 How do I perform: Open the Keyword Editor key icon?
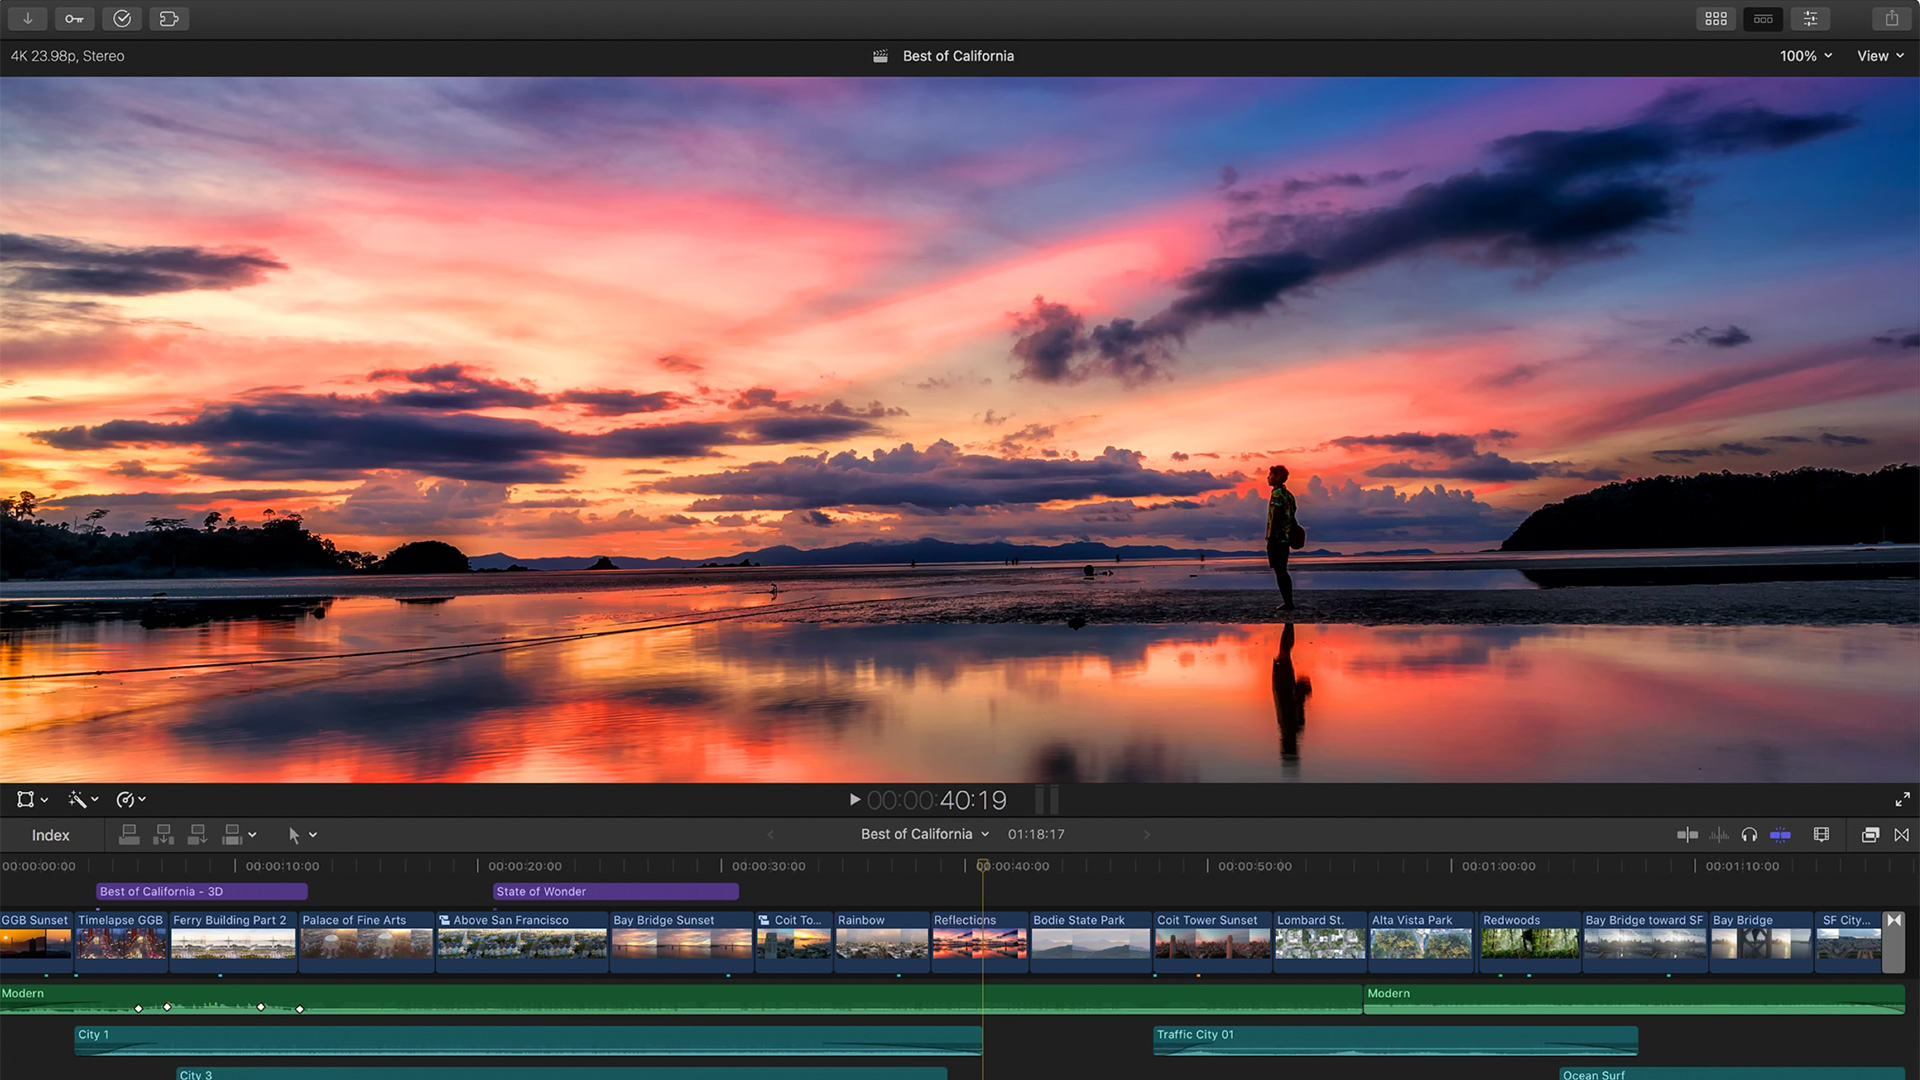coord(74,18)
